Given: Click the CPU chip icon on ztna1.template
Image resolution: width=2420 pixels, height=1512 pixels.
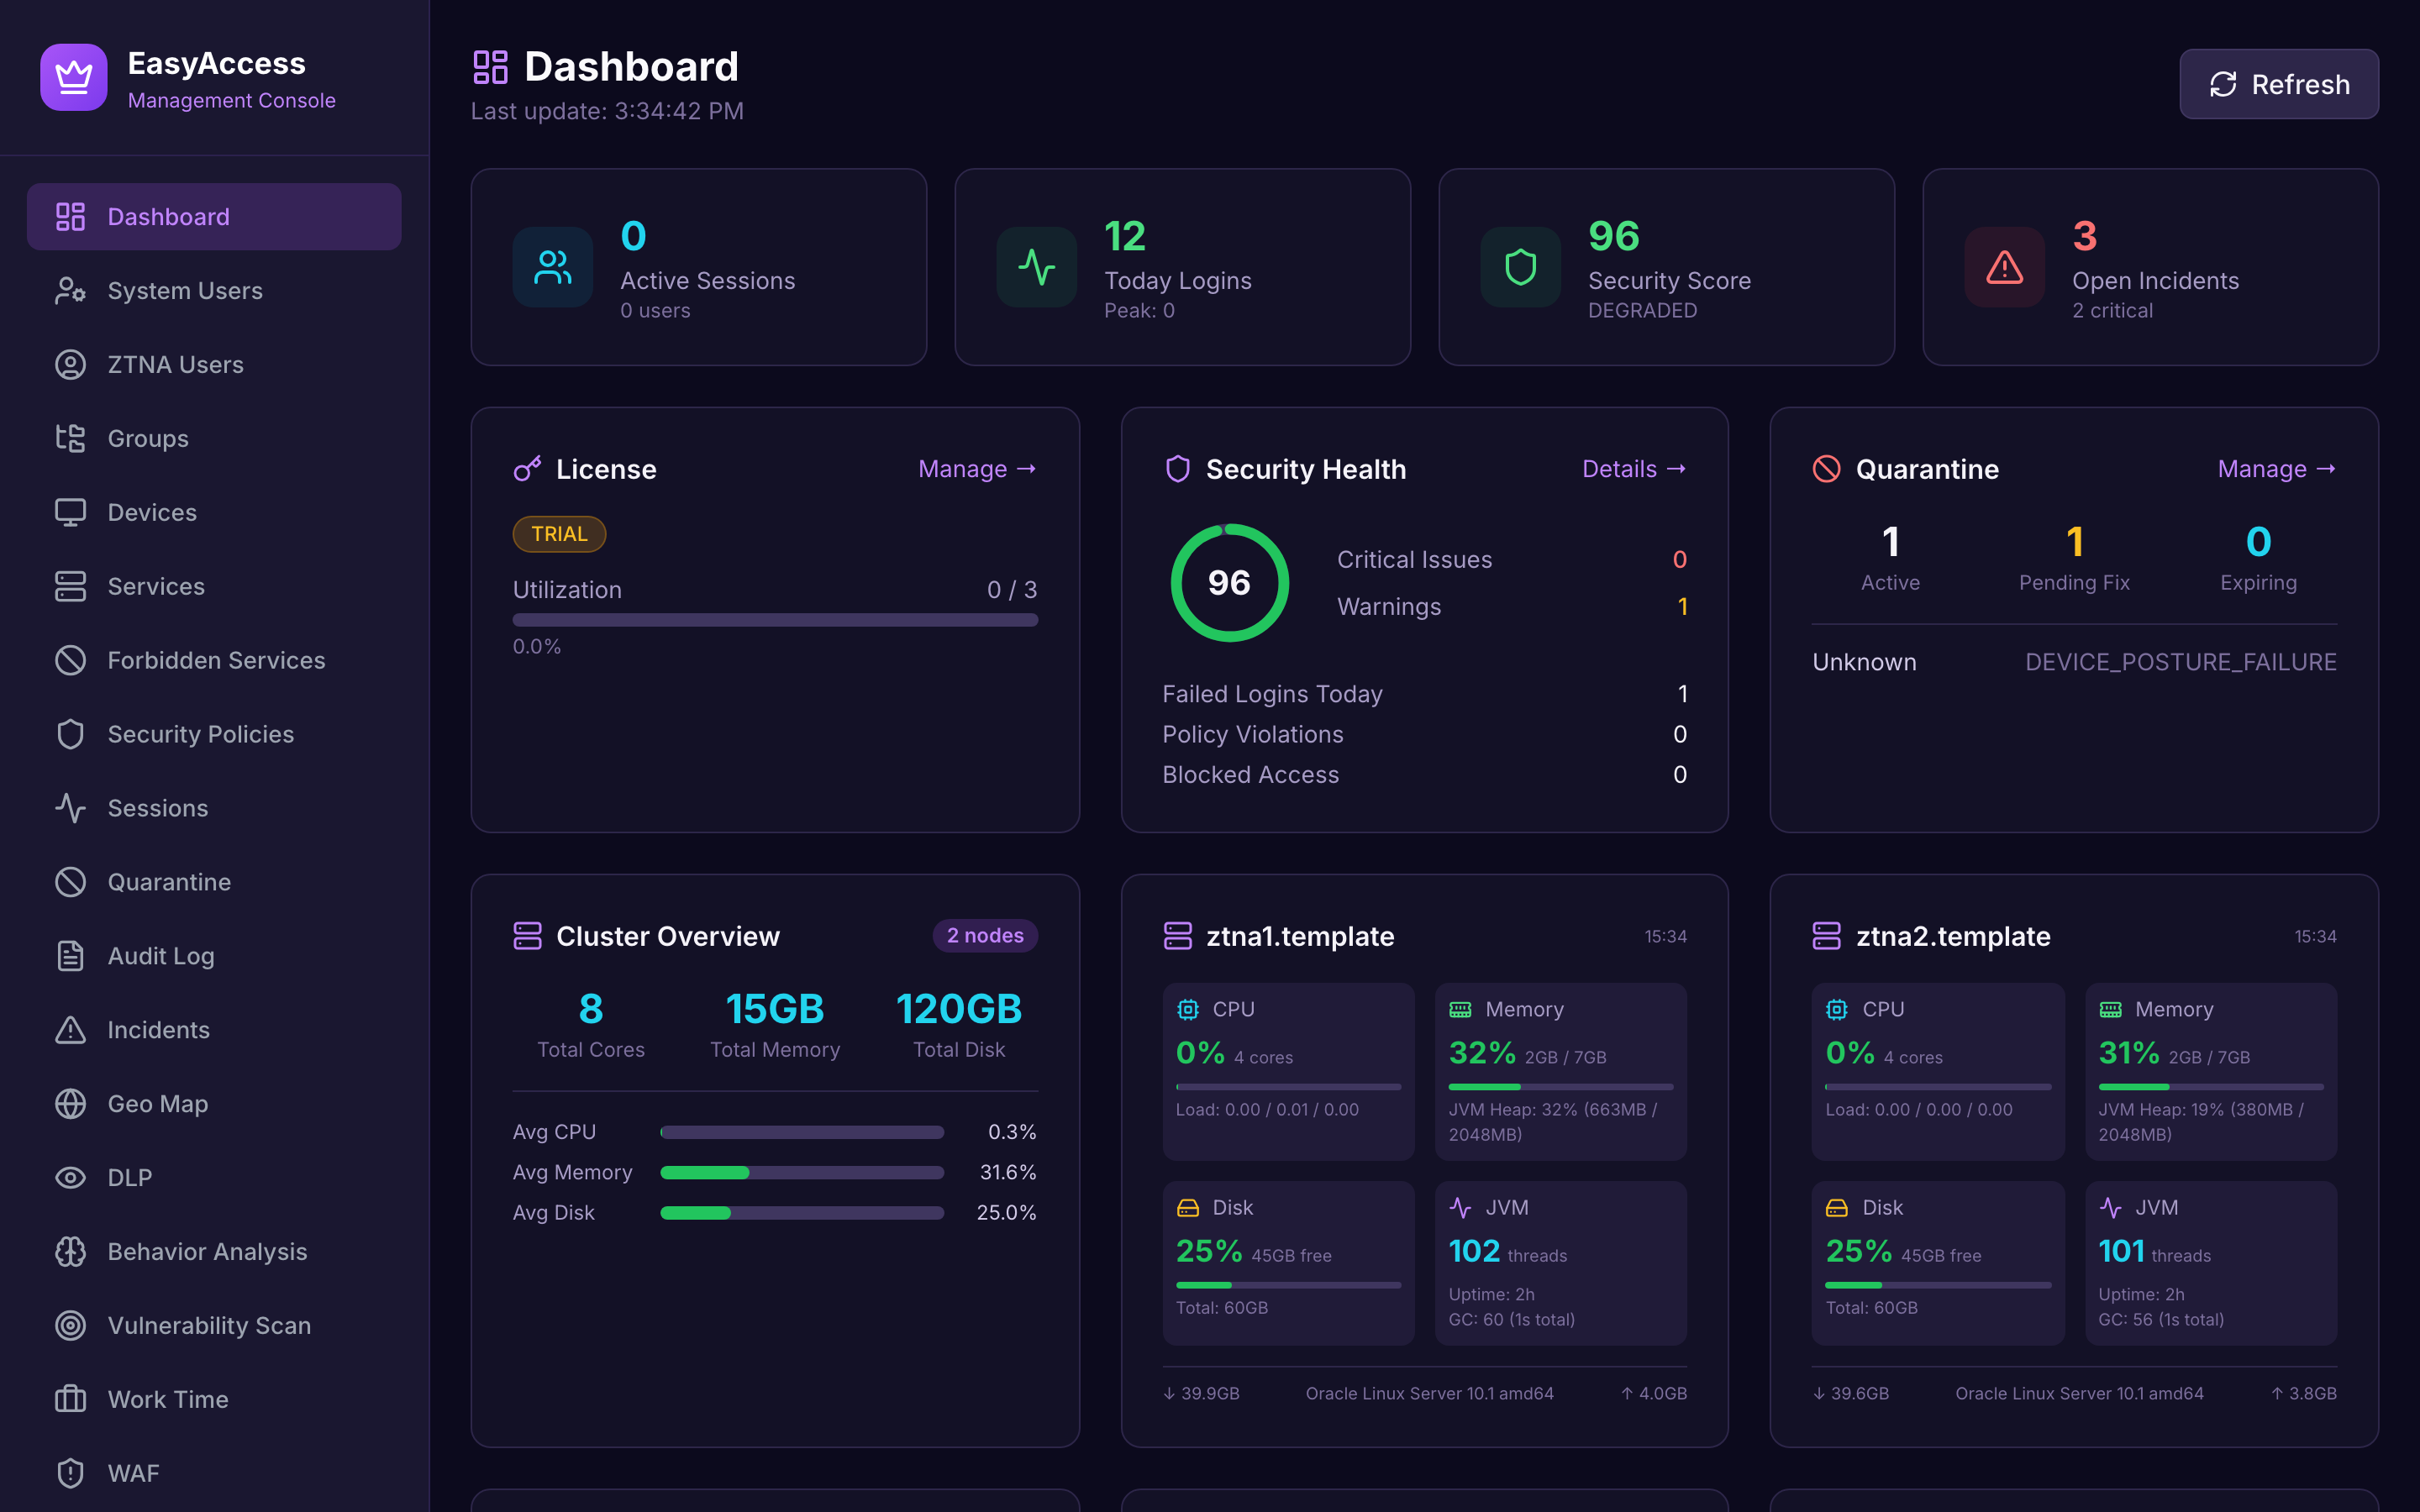Looking at the screenshot, I should 1188,1009.
